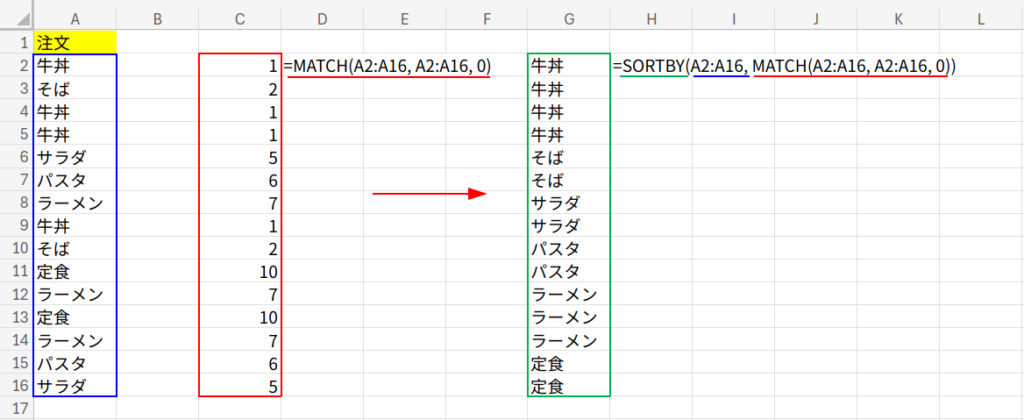Select cell G10 containing パスタ

point(568,248)
